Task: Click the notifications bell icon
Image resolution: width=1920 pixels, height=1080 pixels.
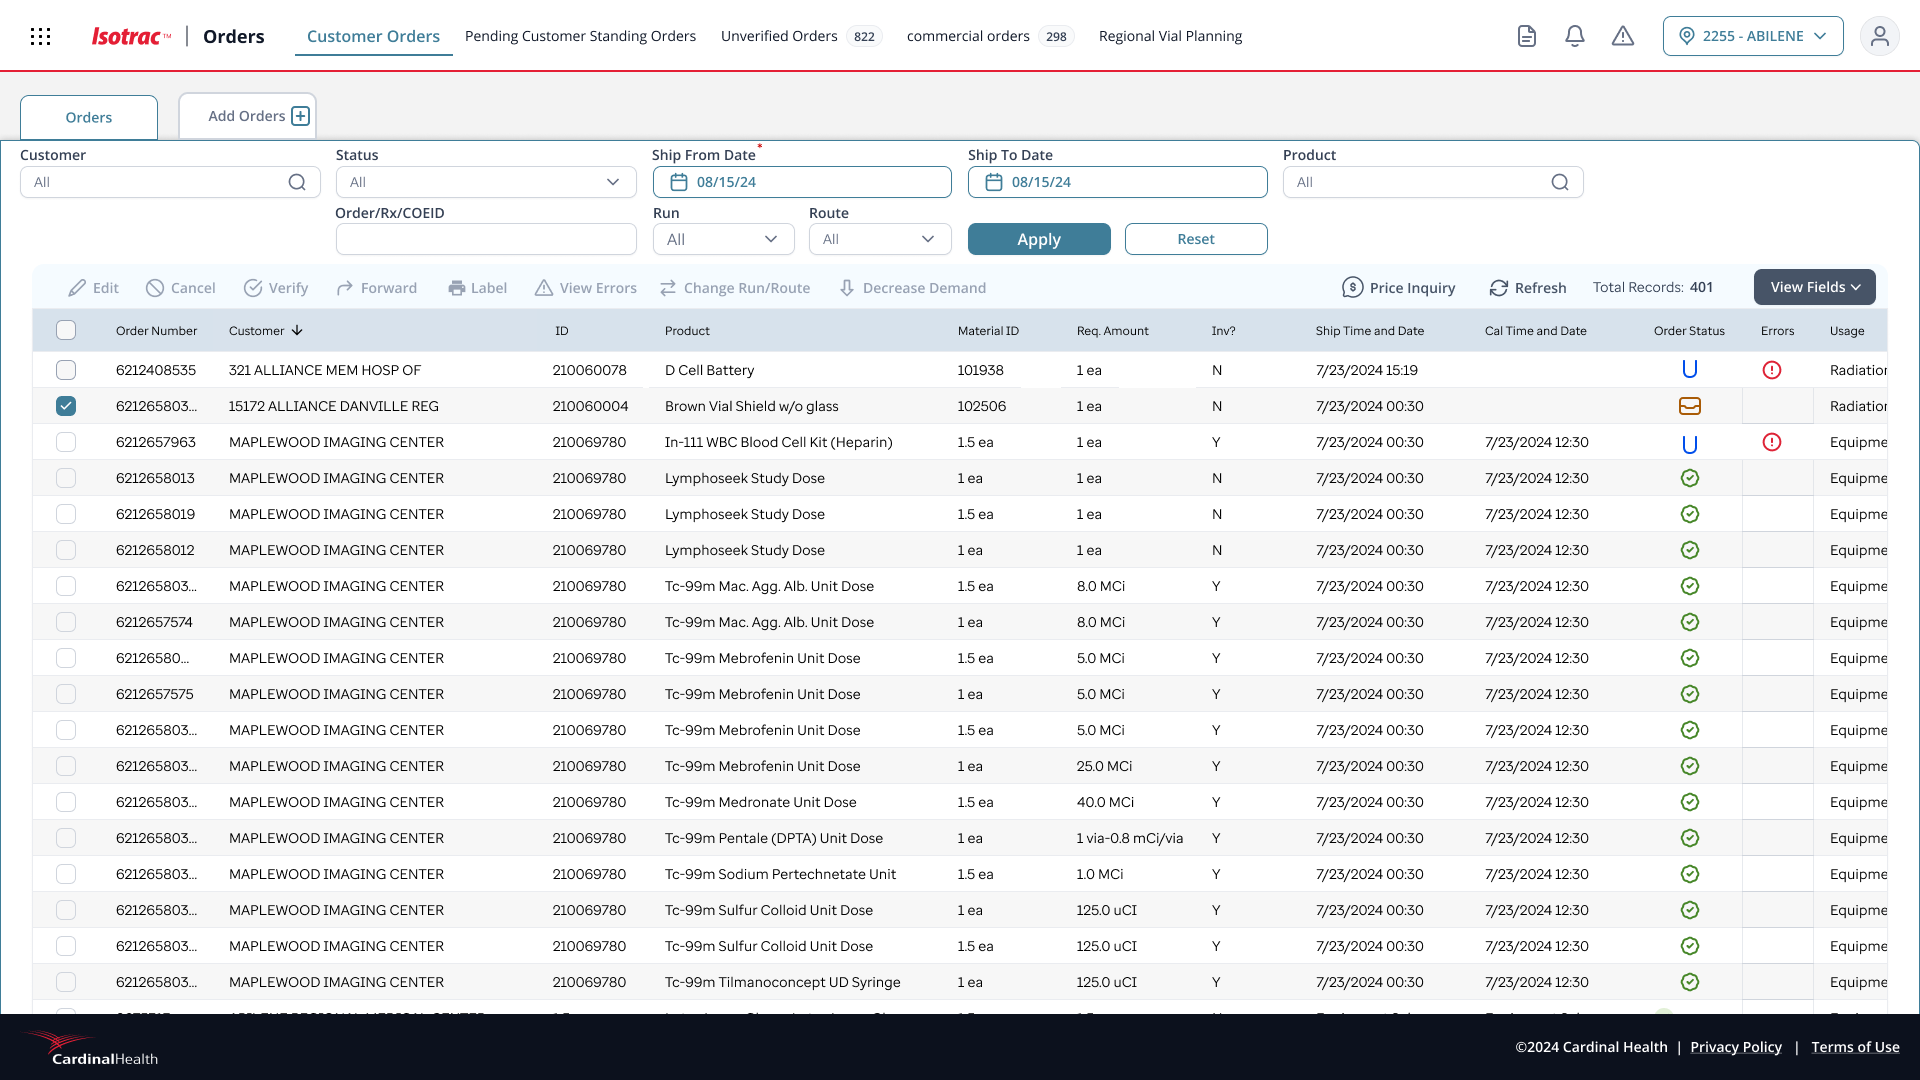Action: (x=1574, y=36)
